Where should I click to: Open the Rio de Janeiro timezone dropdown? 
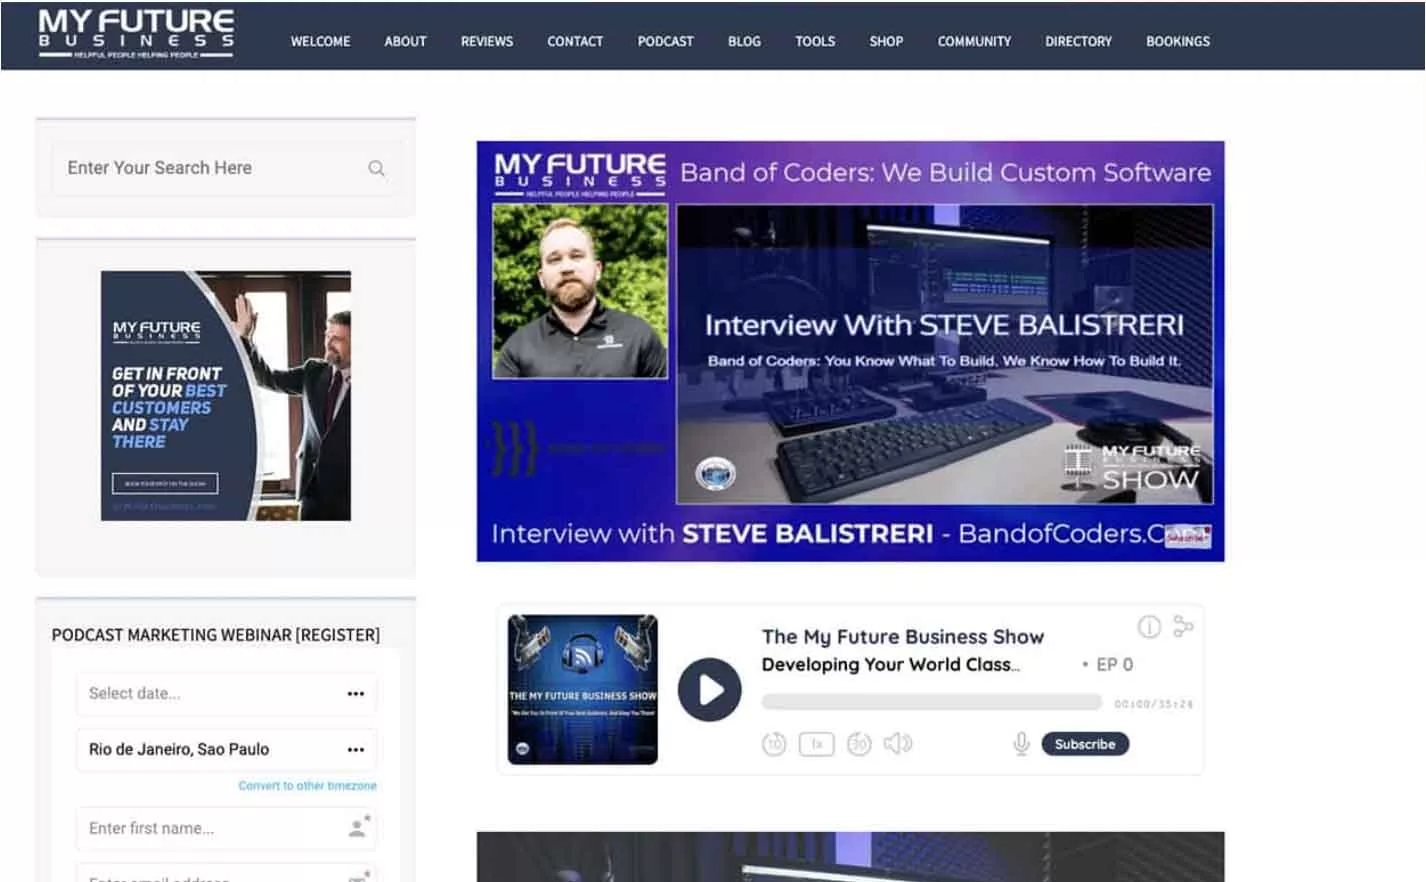[226, 749]
